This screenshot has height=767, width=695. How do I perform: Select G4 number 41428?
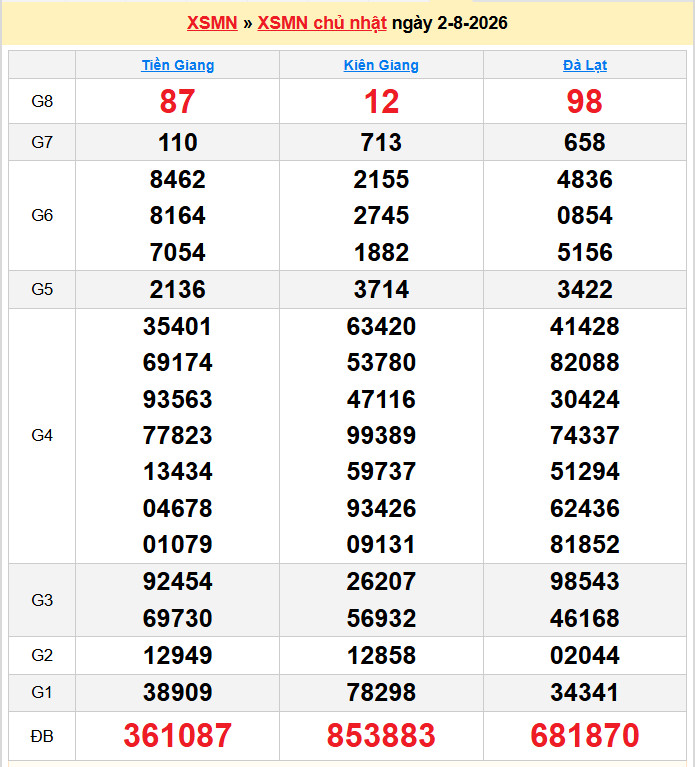(584, 326)
